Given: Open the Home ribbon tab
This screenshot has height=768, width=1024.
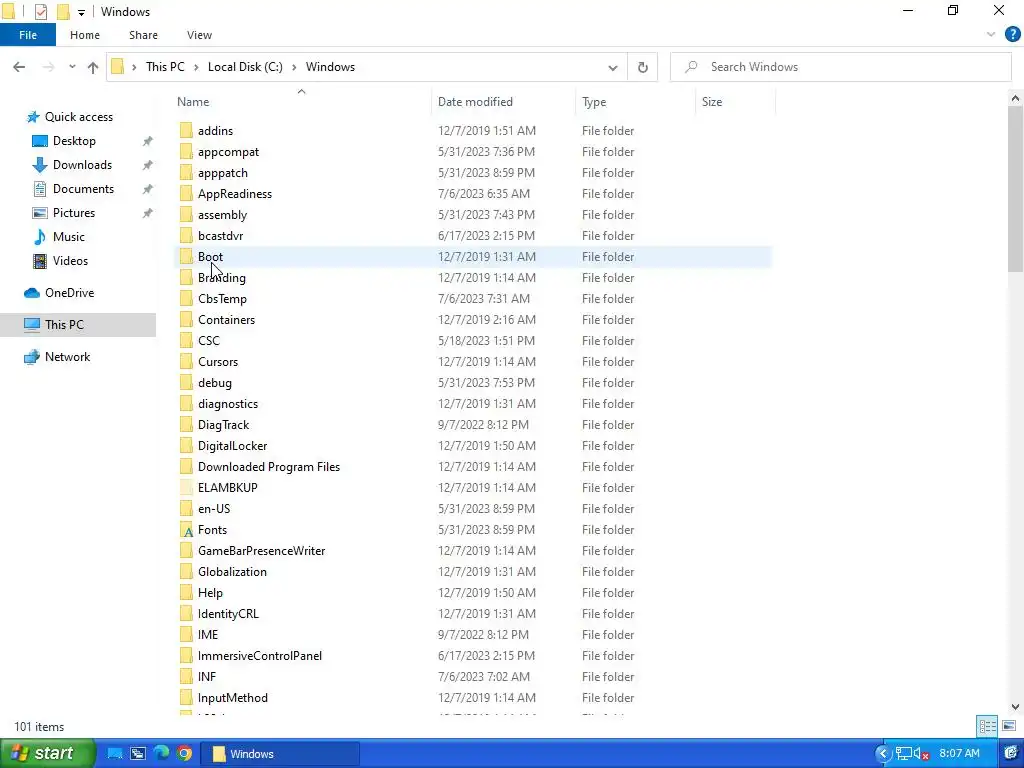Looking at the screenshot, I should click(85, 35).
